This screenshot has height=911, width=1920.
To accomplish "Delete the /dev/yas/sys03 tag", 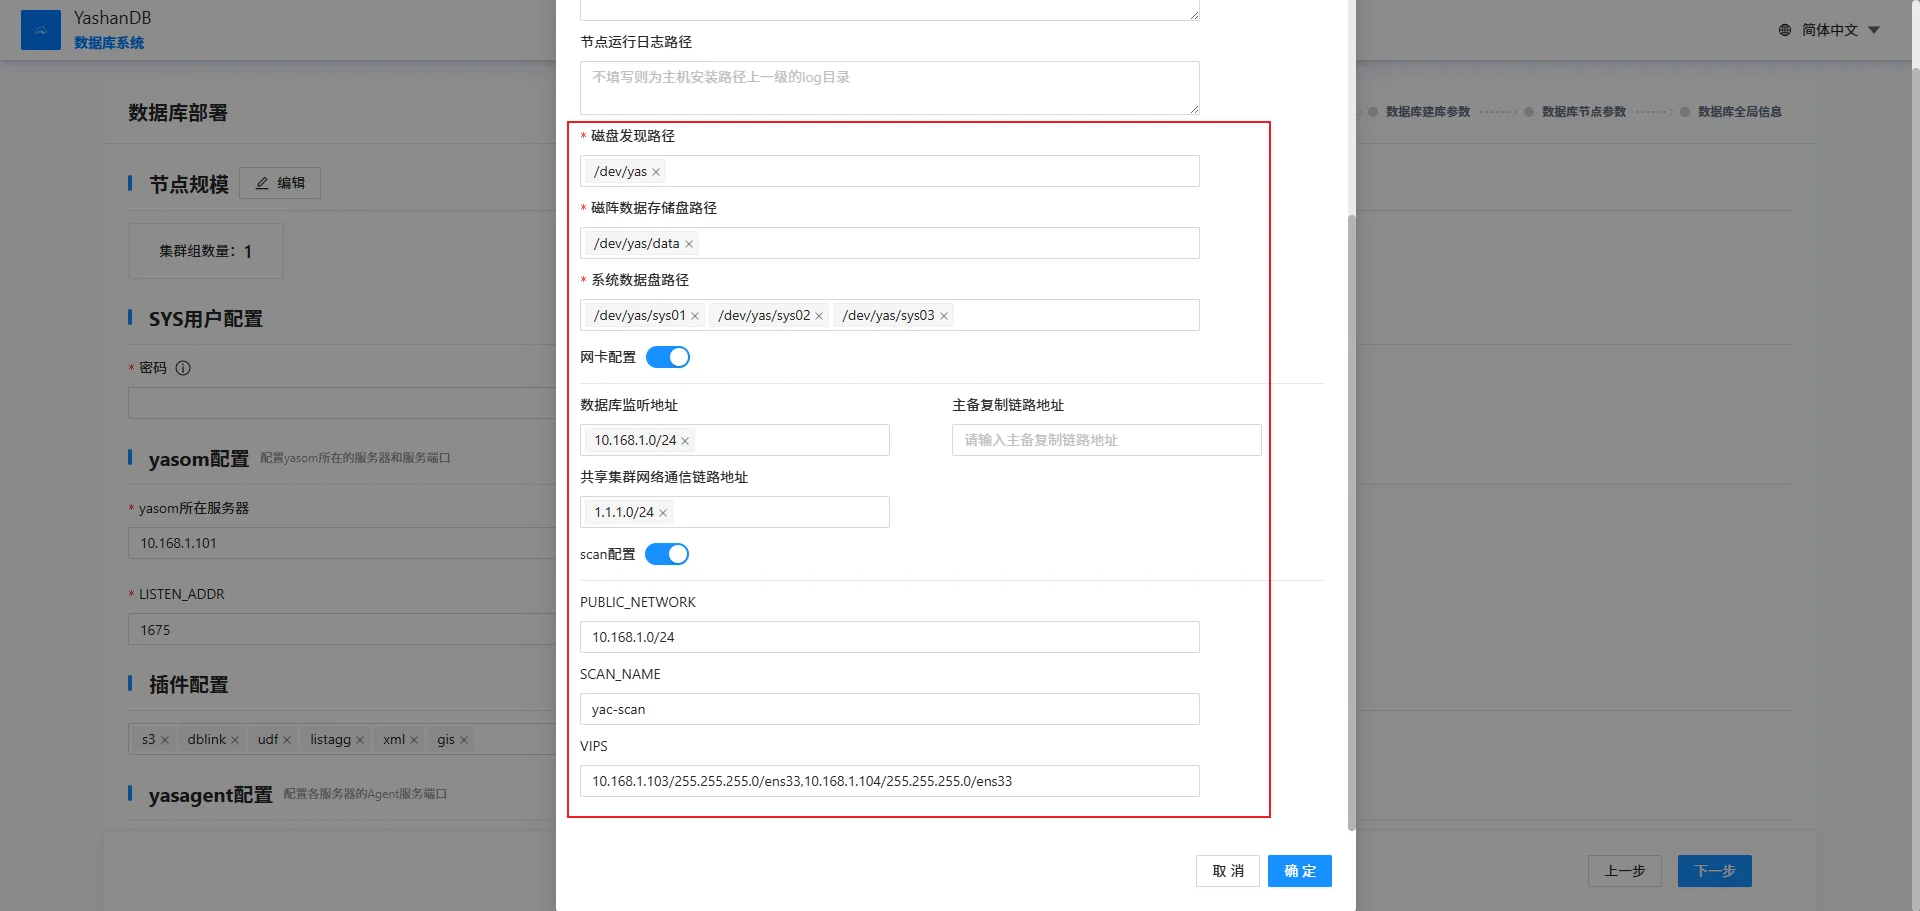I will tap(943, 316).
